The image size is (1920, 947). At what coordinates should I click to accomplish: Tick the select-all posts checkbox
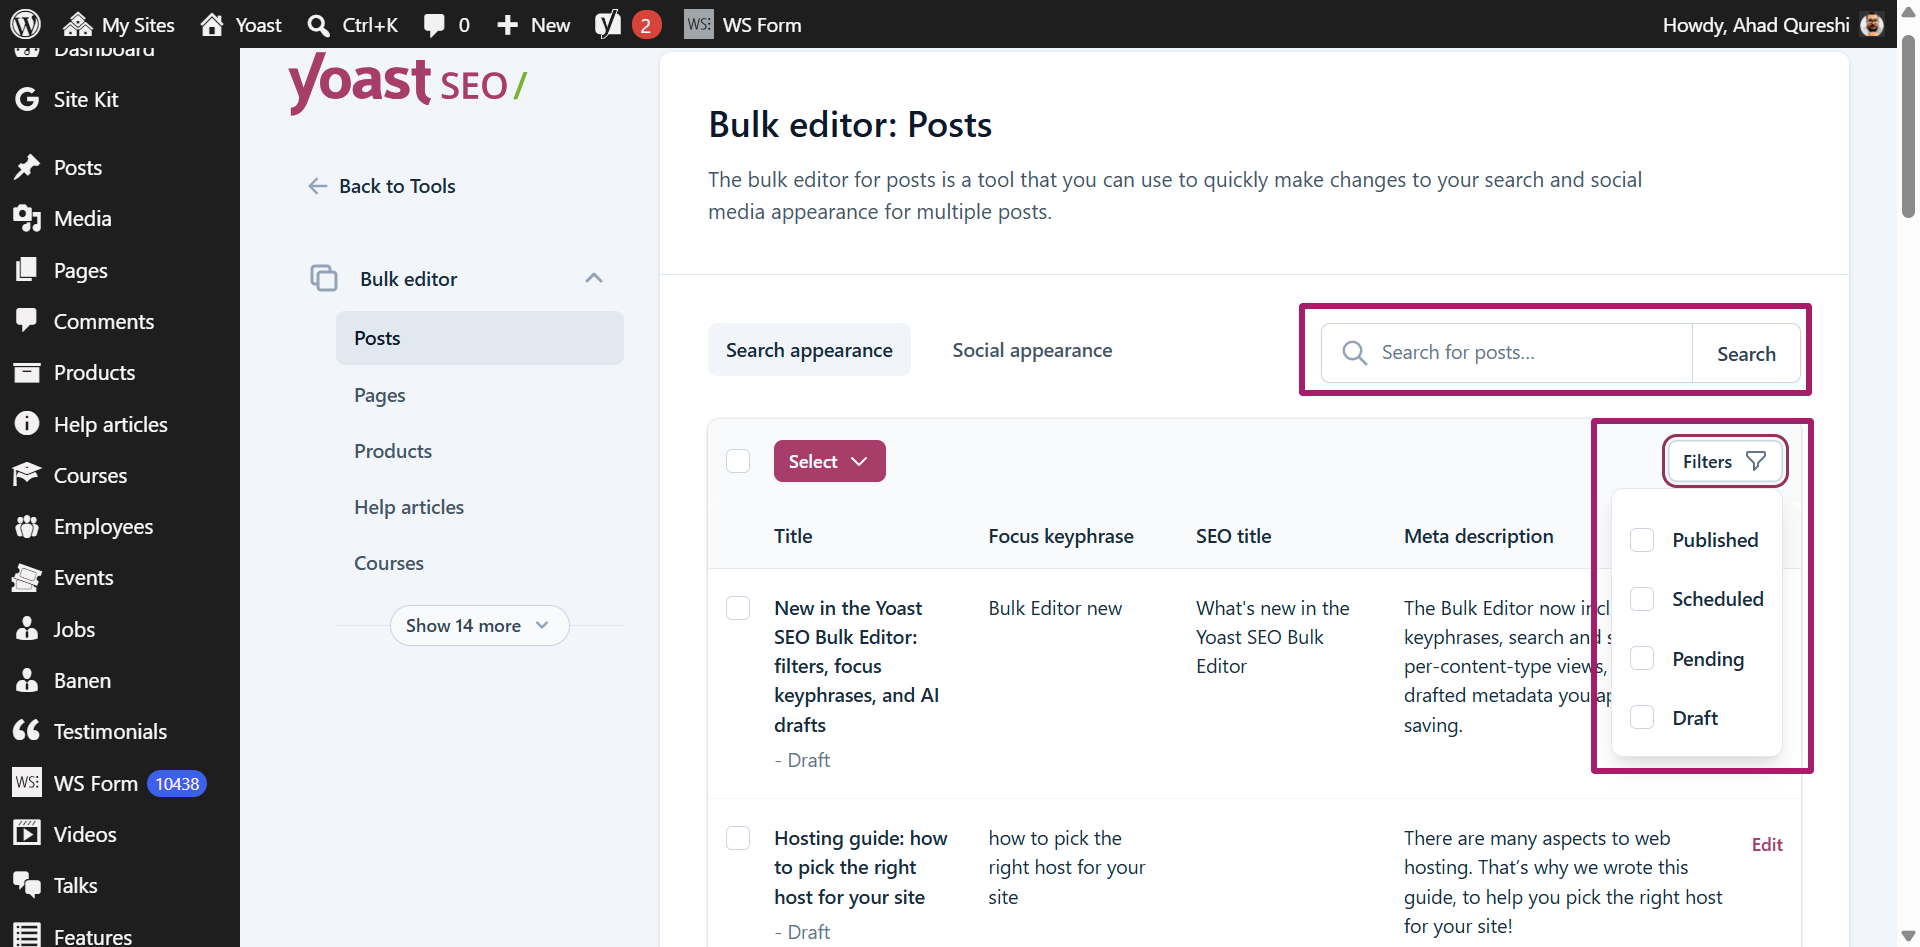pyautogui.click(x=738, y=461)
